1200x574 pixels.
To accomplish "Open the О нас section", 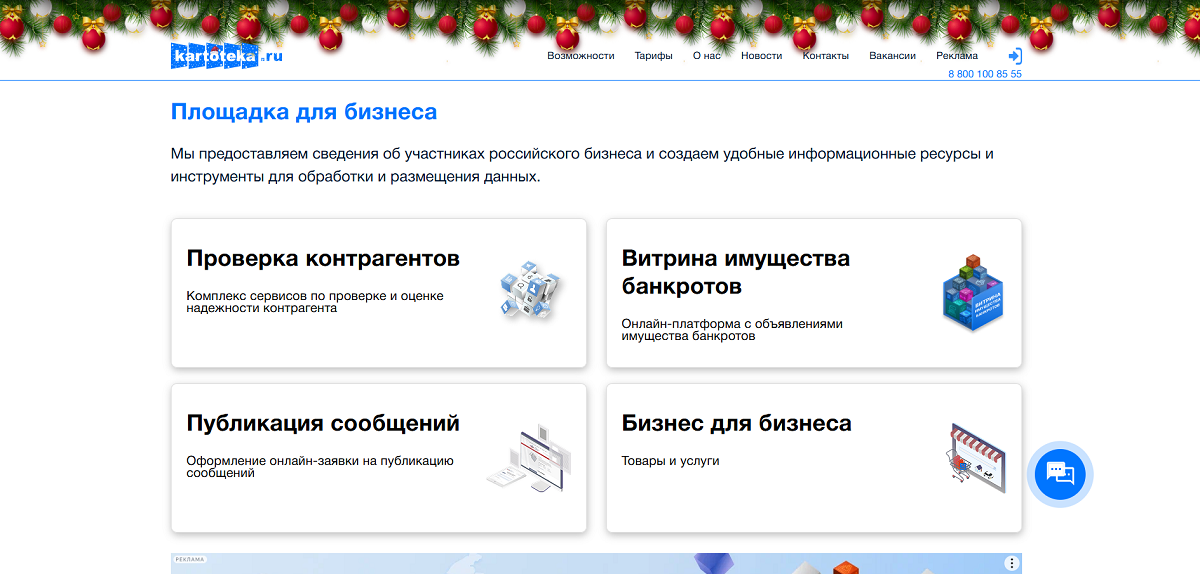I will [x=706, y=56].
